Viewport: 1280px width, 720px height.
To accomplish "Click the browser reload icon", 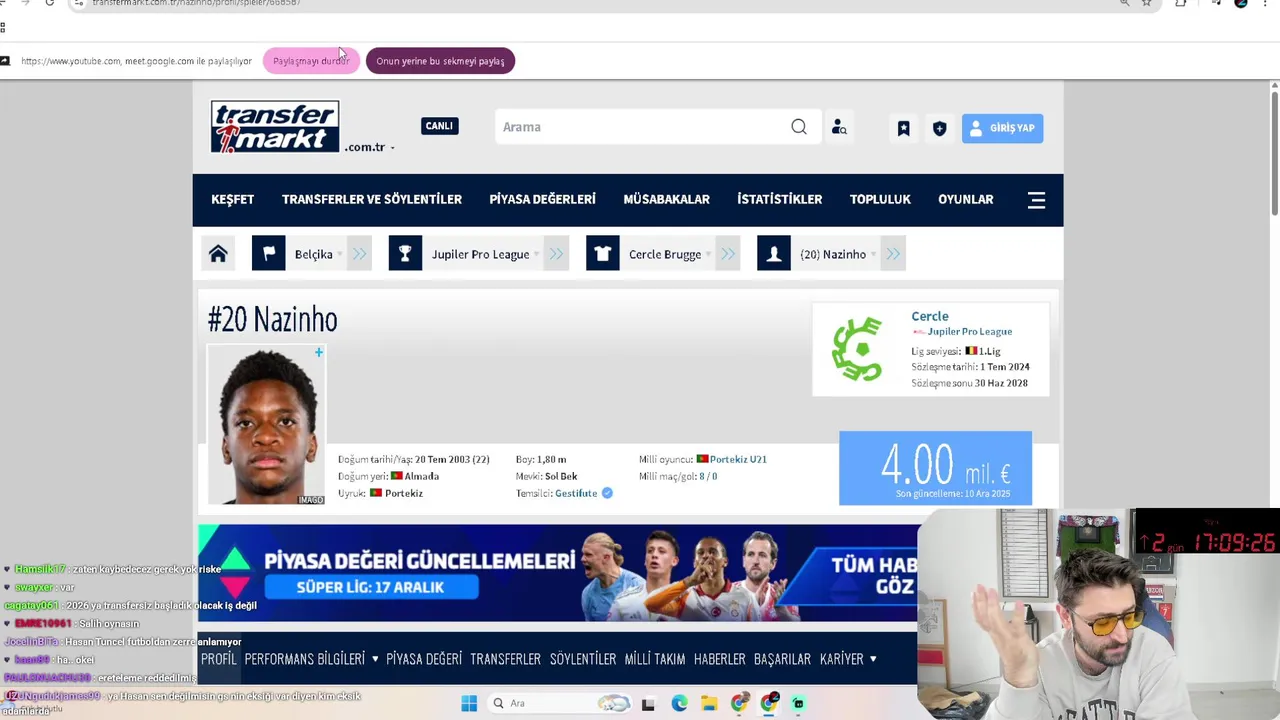I will coord(50,3).
